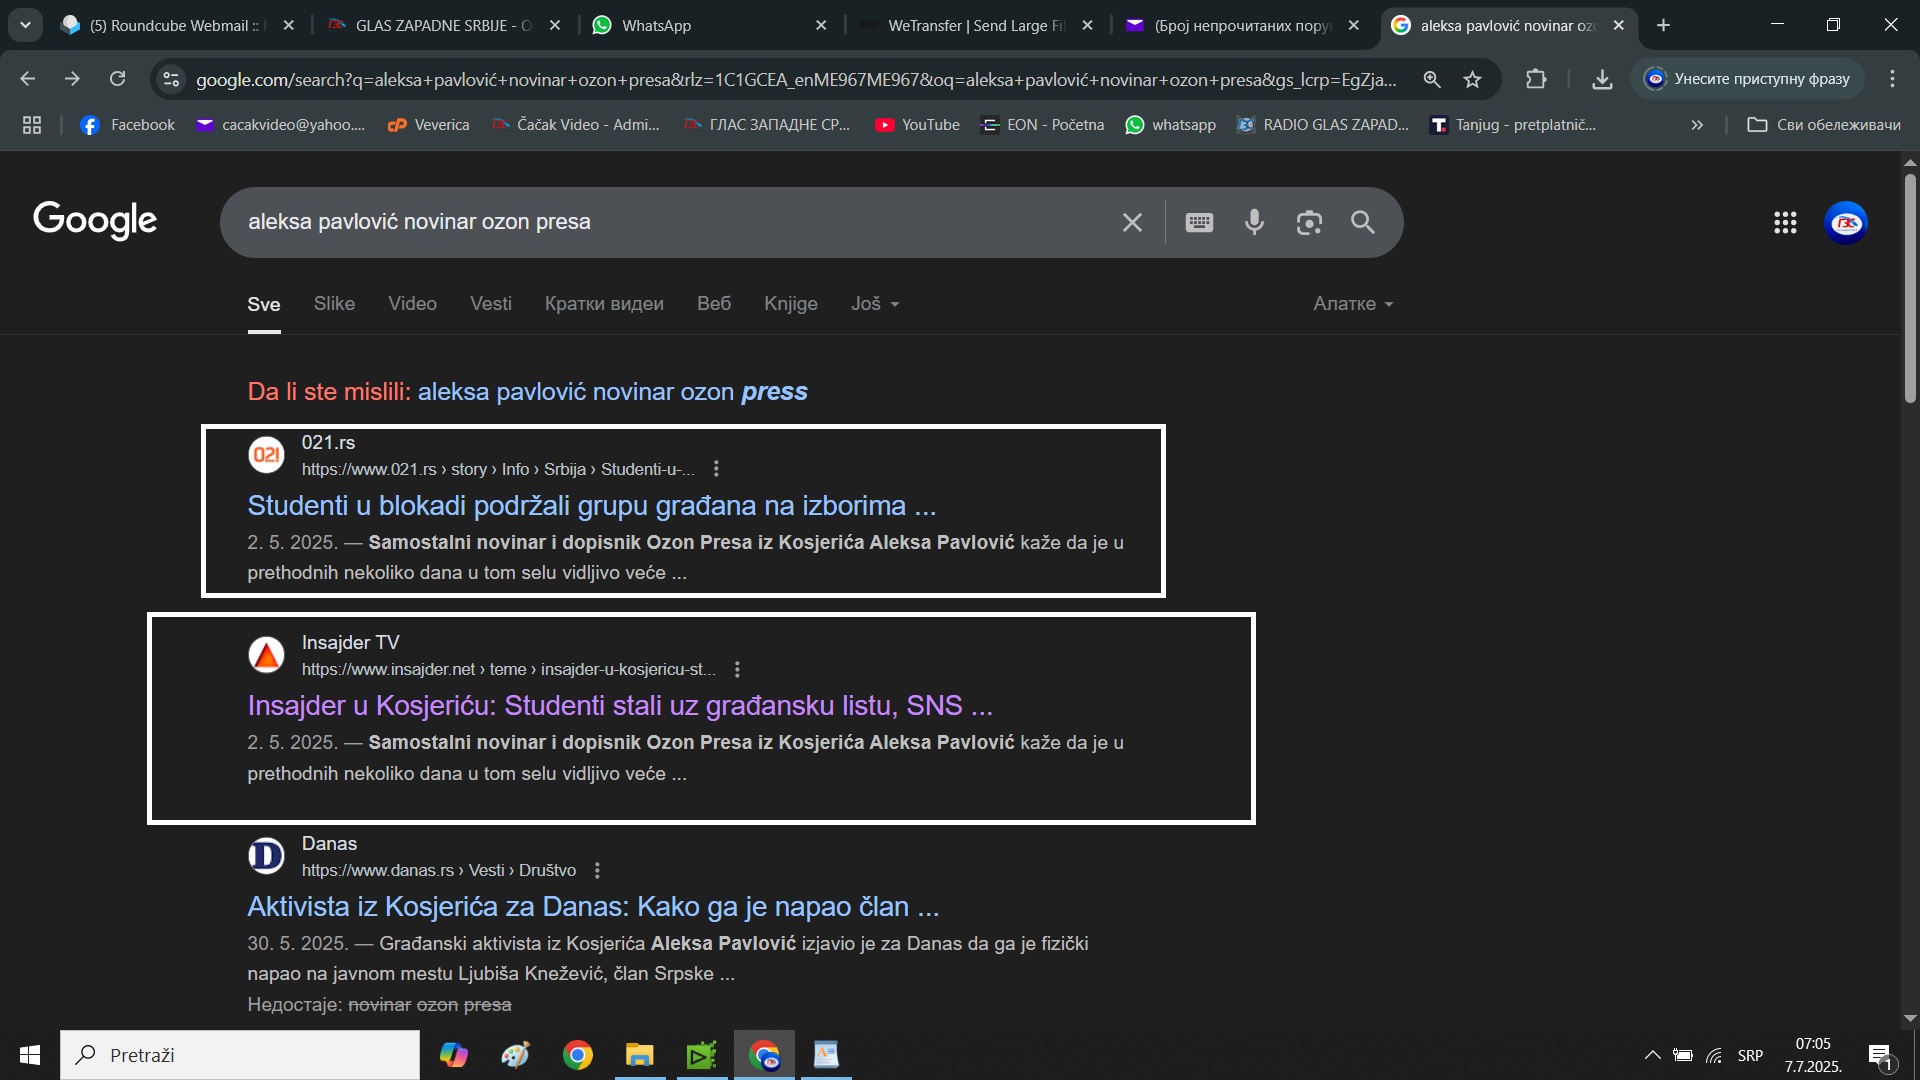Open browser Downloads icon
The image size is (1920, 1080).
[x=1602, y=79]
